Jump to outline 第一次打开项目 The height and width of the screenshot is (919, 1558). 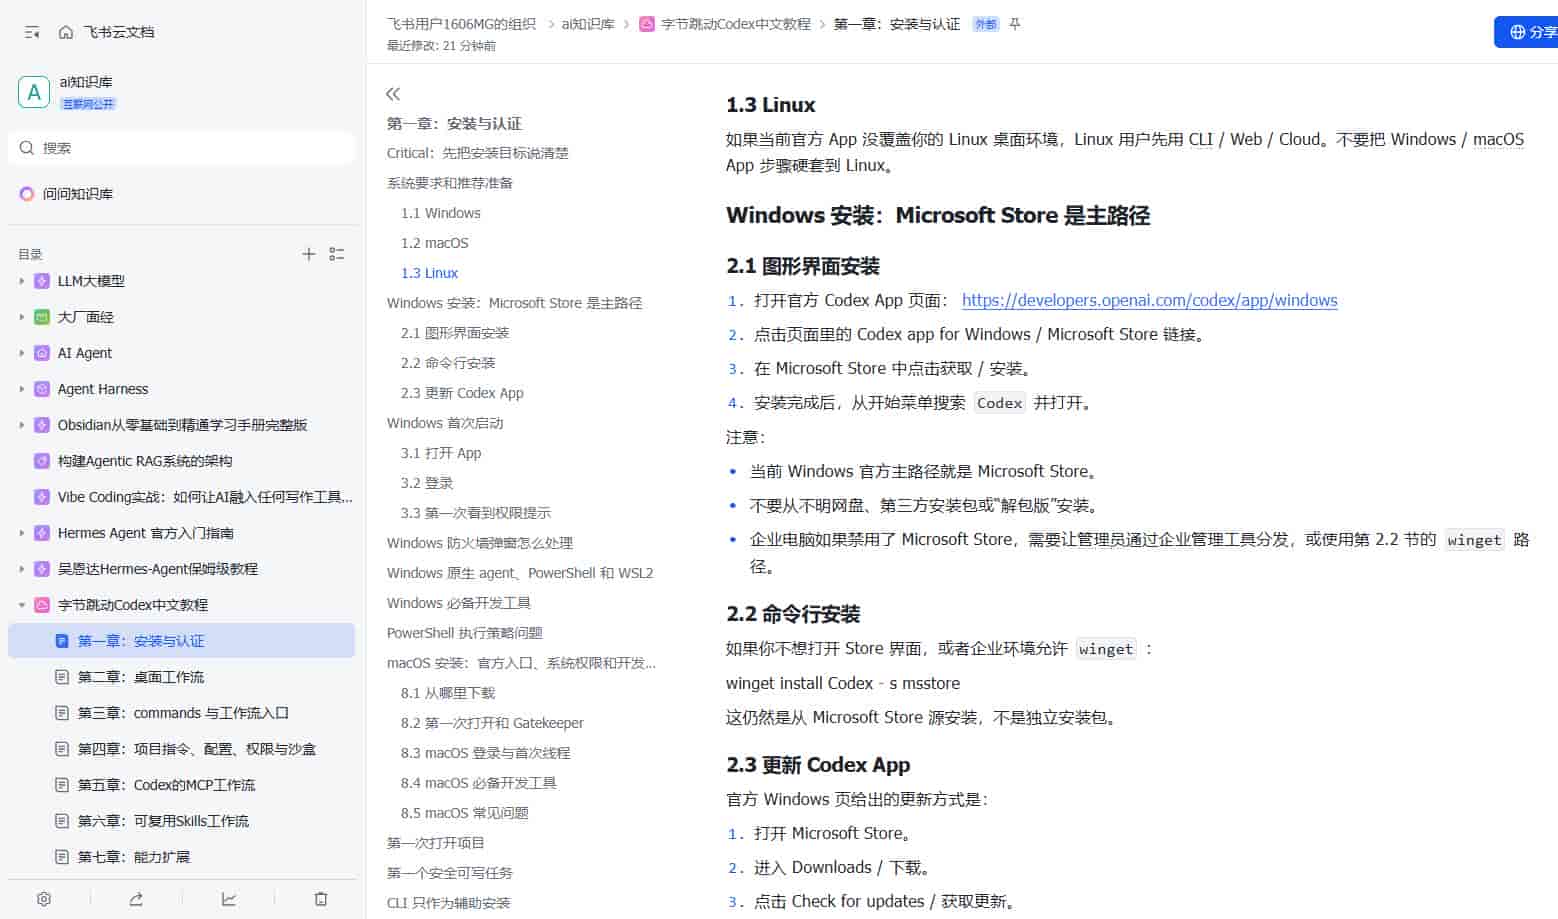[436, 843]
